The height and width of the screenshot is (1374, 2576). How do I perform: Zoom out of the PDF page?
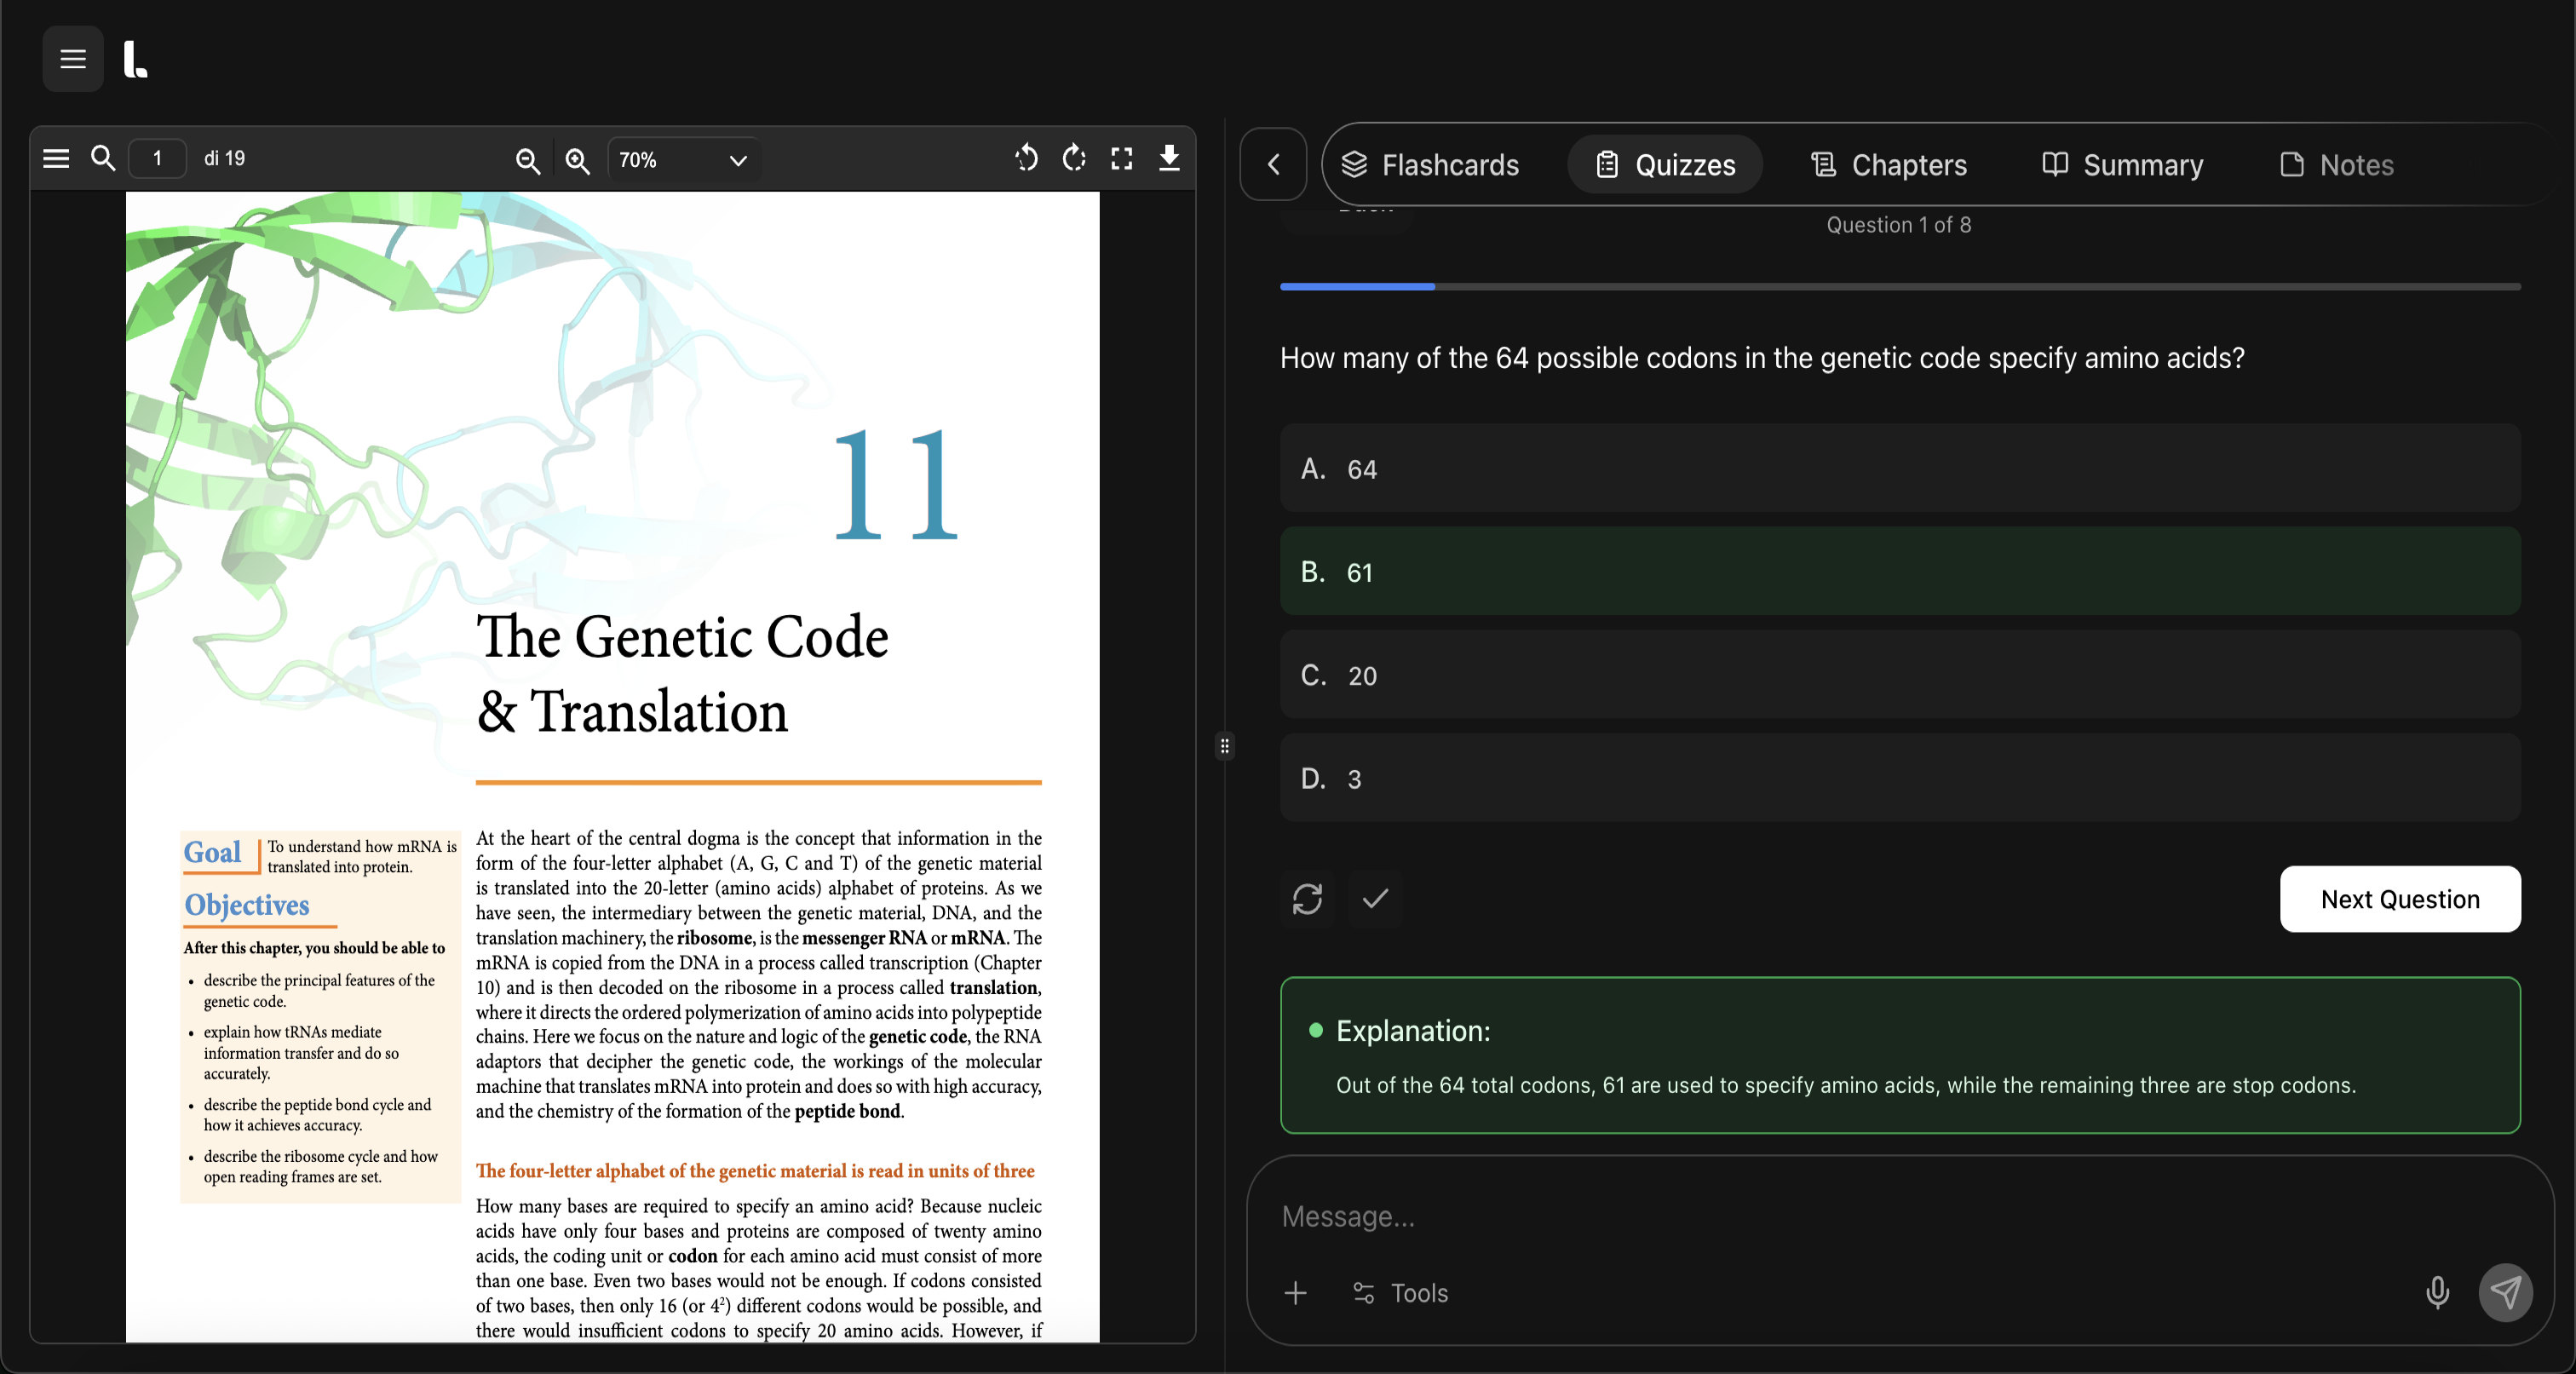coord(528,160)
